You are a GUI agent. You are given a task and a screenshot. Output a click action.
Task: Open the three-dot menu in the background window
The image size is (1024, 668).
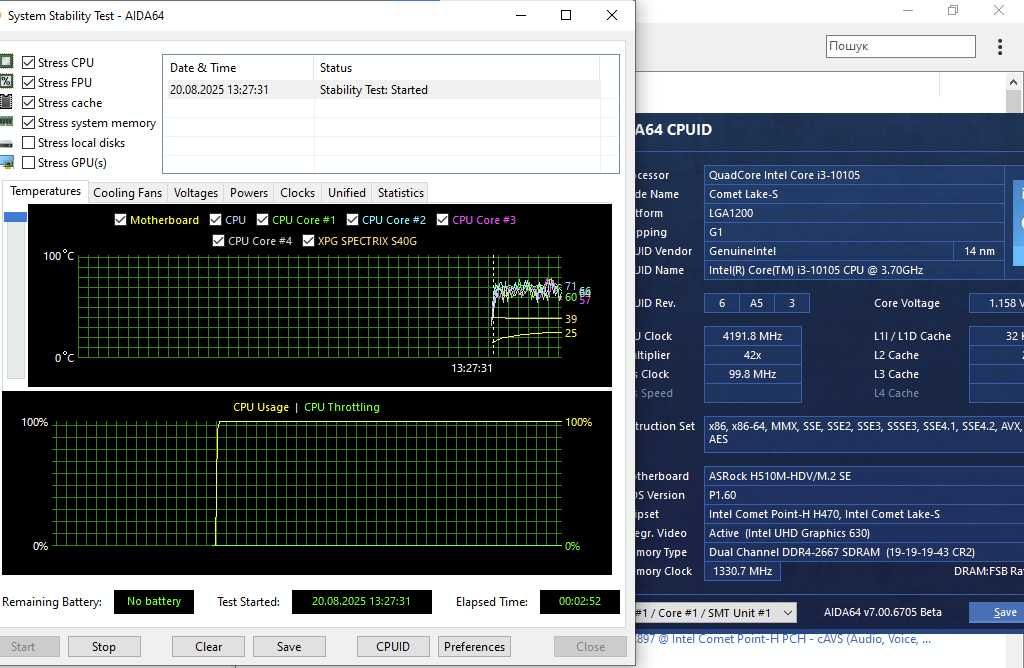click(x=999, y=46)
